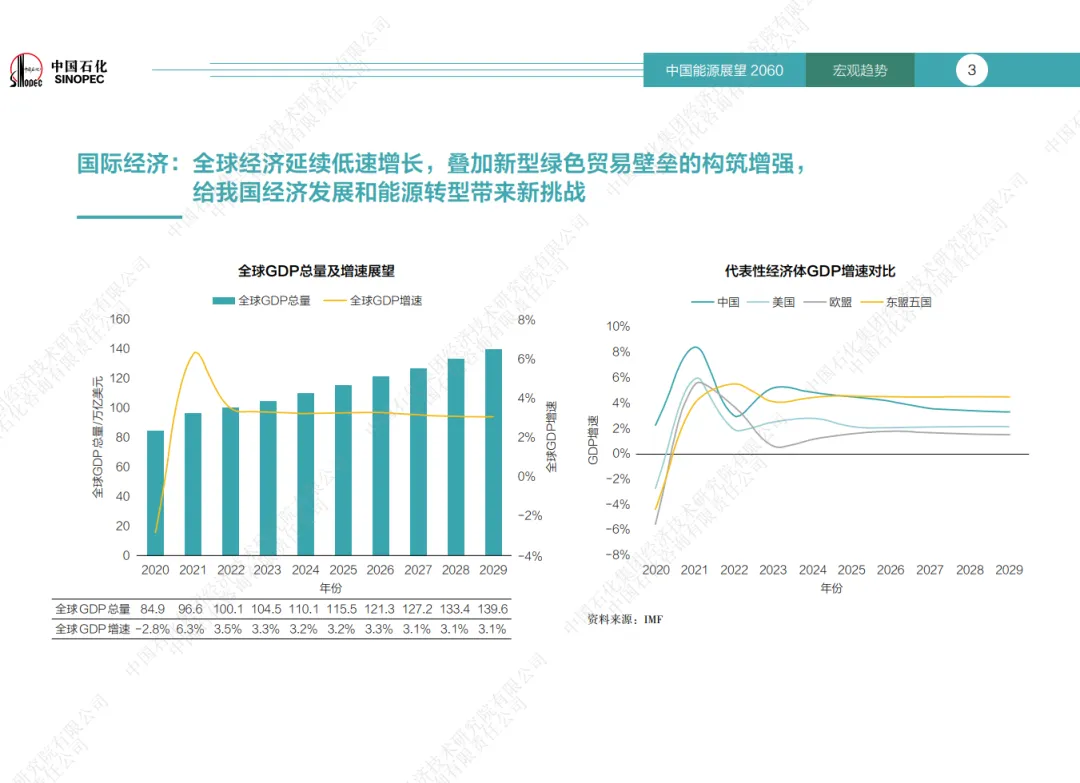Click table growth value 6.3%
Viewport: 1080px width, 783px height.
coord(190,629)
